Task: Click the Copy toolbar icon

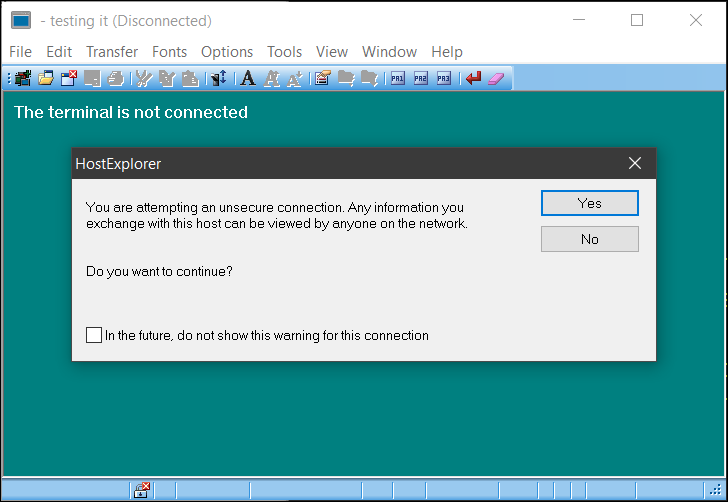Action: tap(167, 78)
